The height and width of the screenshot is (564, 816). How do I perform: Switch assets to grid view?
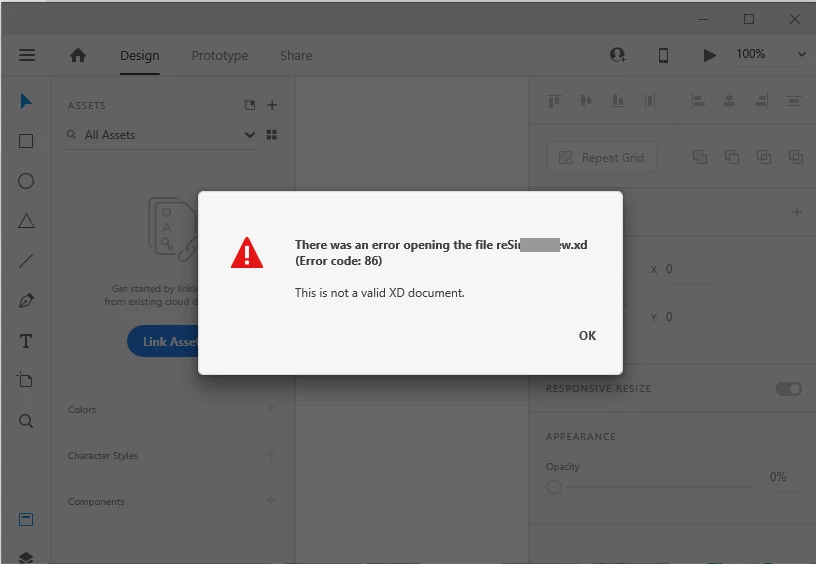[272, 135]
